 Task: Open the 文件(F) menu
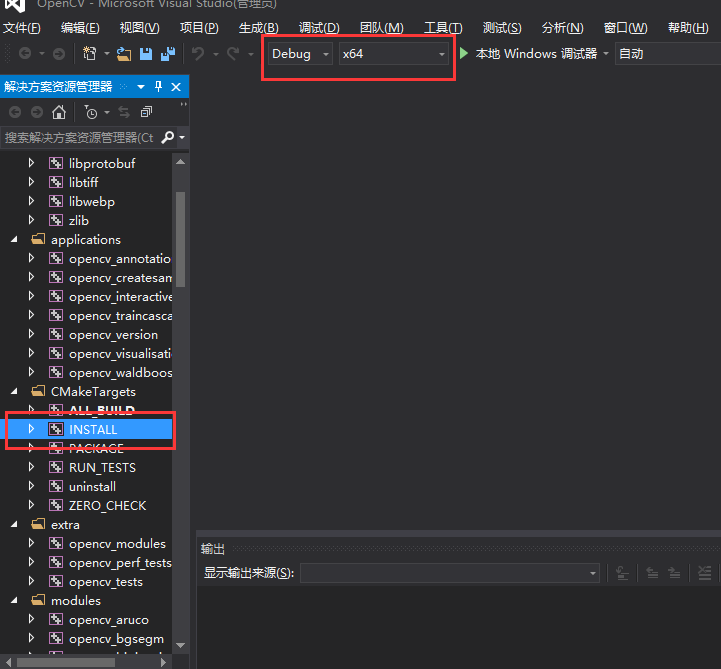point(22,28)
